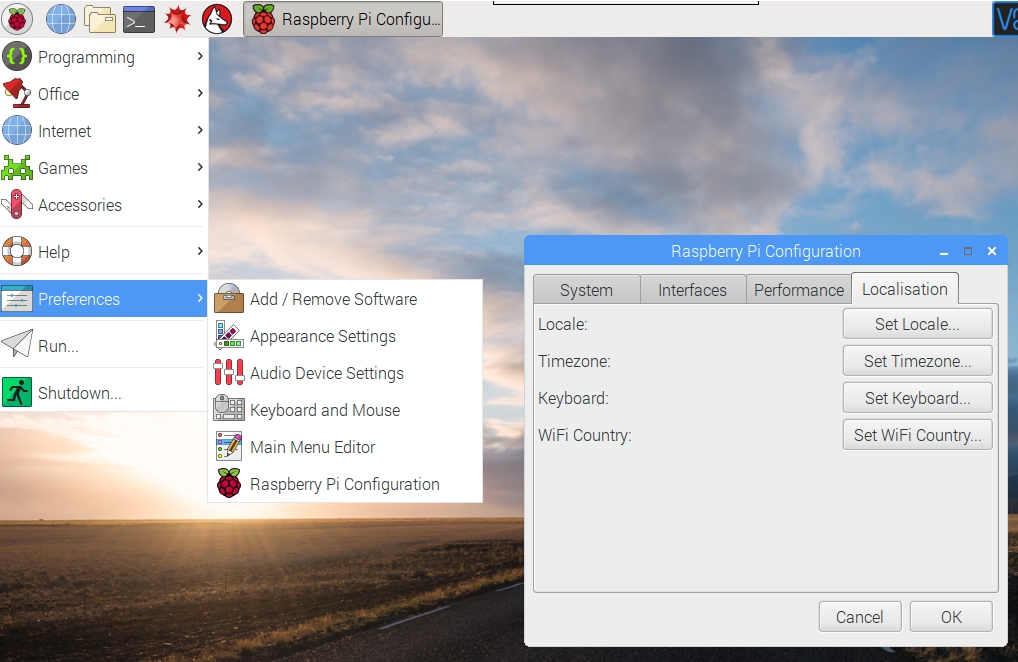Expand the Internet submenu arrow

[200, 130]
